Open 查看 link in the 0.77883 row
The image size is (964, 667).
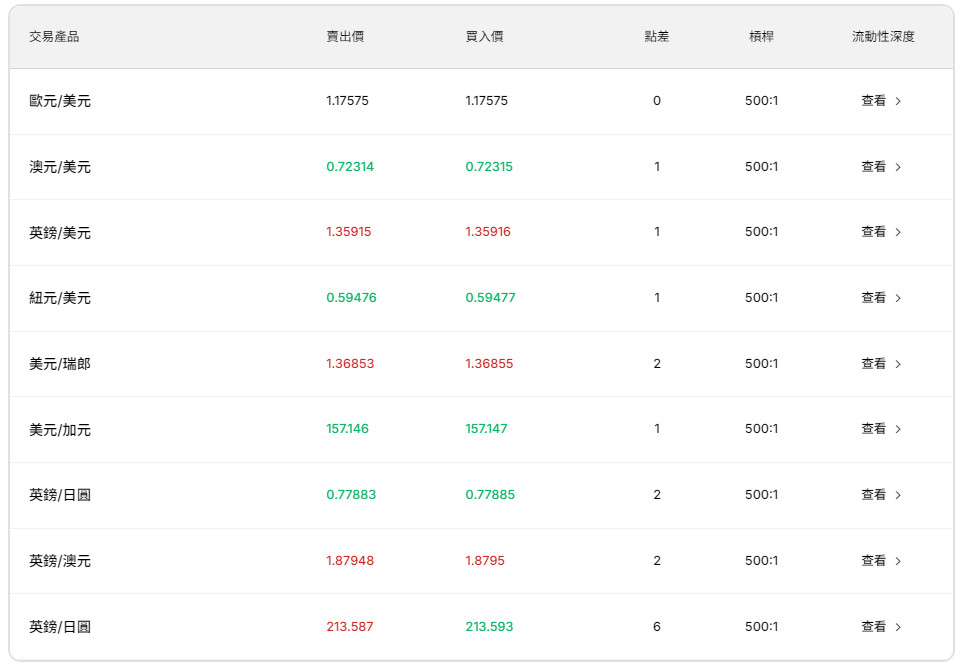click(881, 495)
